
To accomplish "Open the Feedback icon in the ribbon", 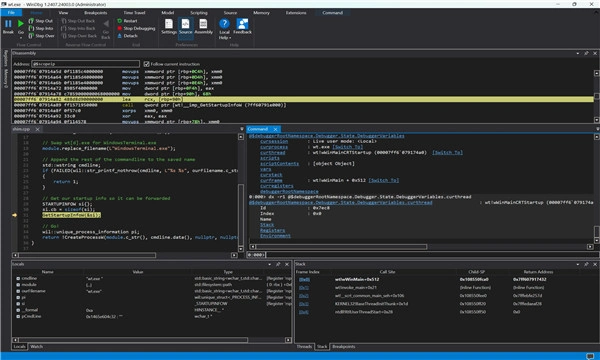I will click(x=242, y=24).
